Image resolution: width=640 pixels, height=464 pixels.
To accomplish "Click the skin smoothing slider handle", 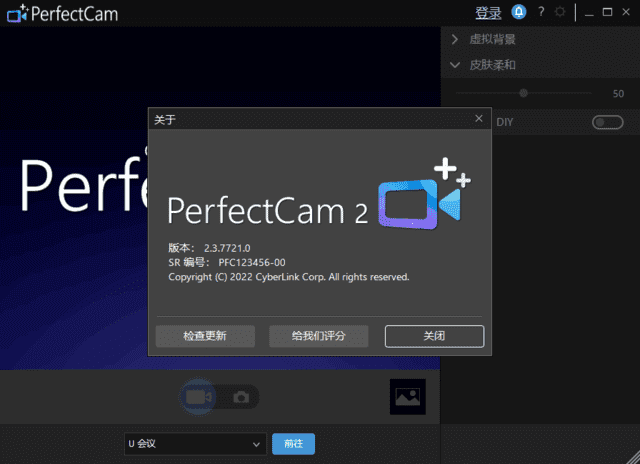I will click(x=522, y=93).
